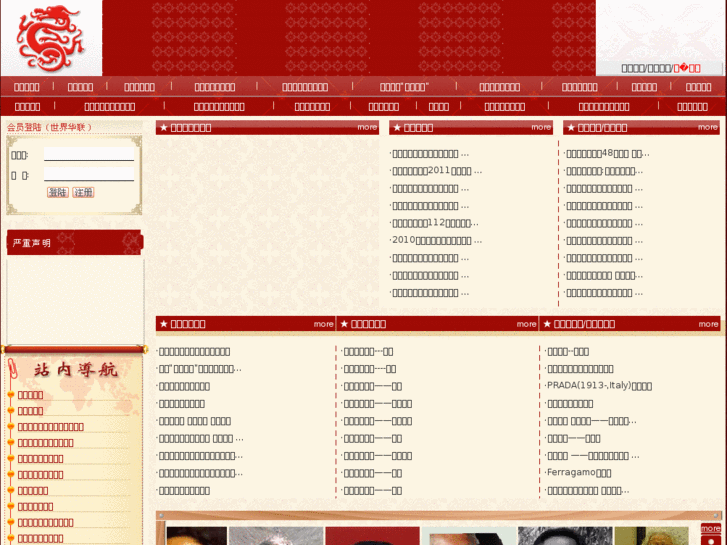
Task: Open the news item containing 2011
Action: click(437, 171)
